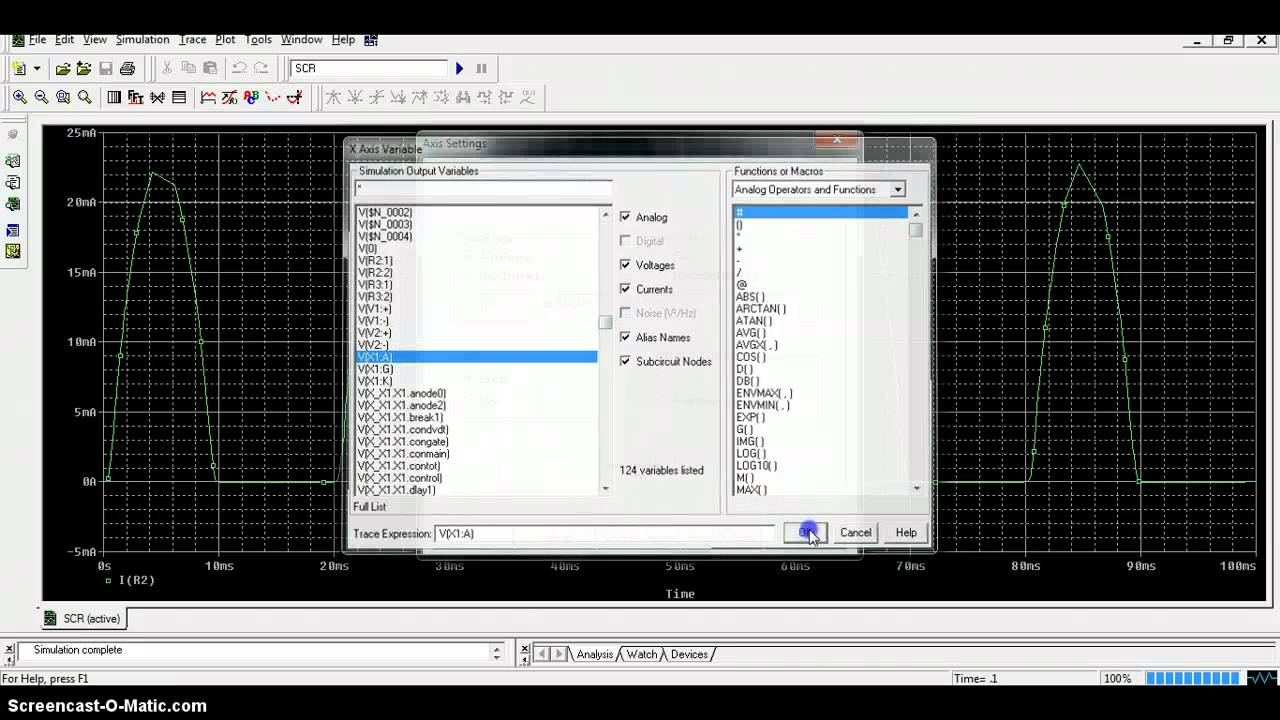
Task: Open the Tools menu
Action: [258, 40]
